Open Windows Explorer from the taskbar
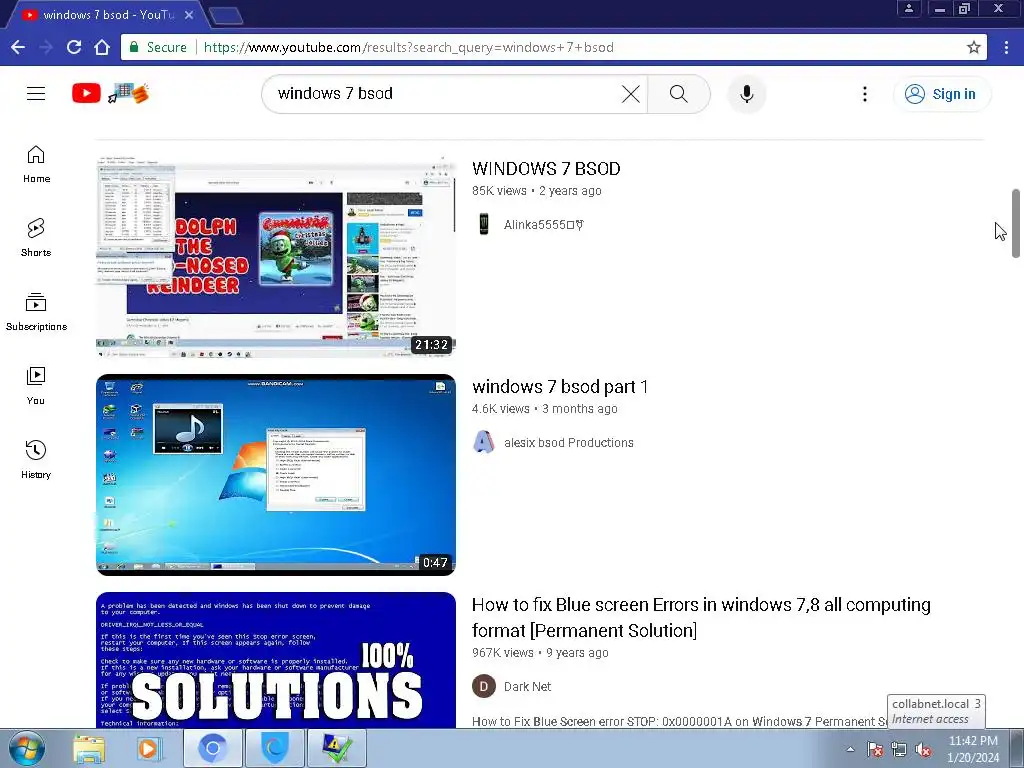 (x=89, y=748)
